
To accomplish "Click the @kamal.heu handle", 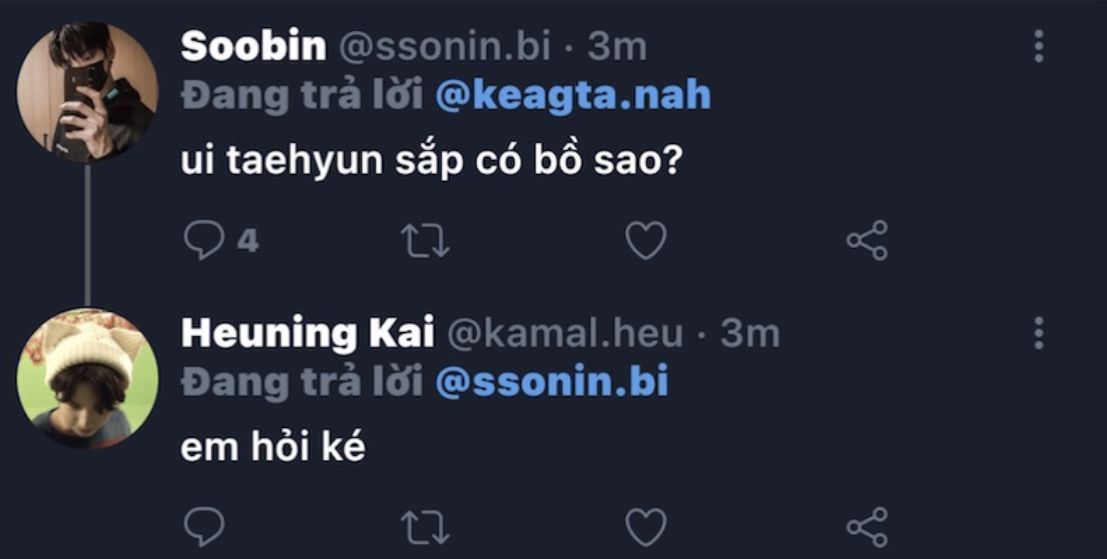I will [x=563, y=333].
